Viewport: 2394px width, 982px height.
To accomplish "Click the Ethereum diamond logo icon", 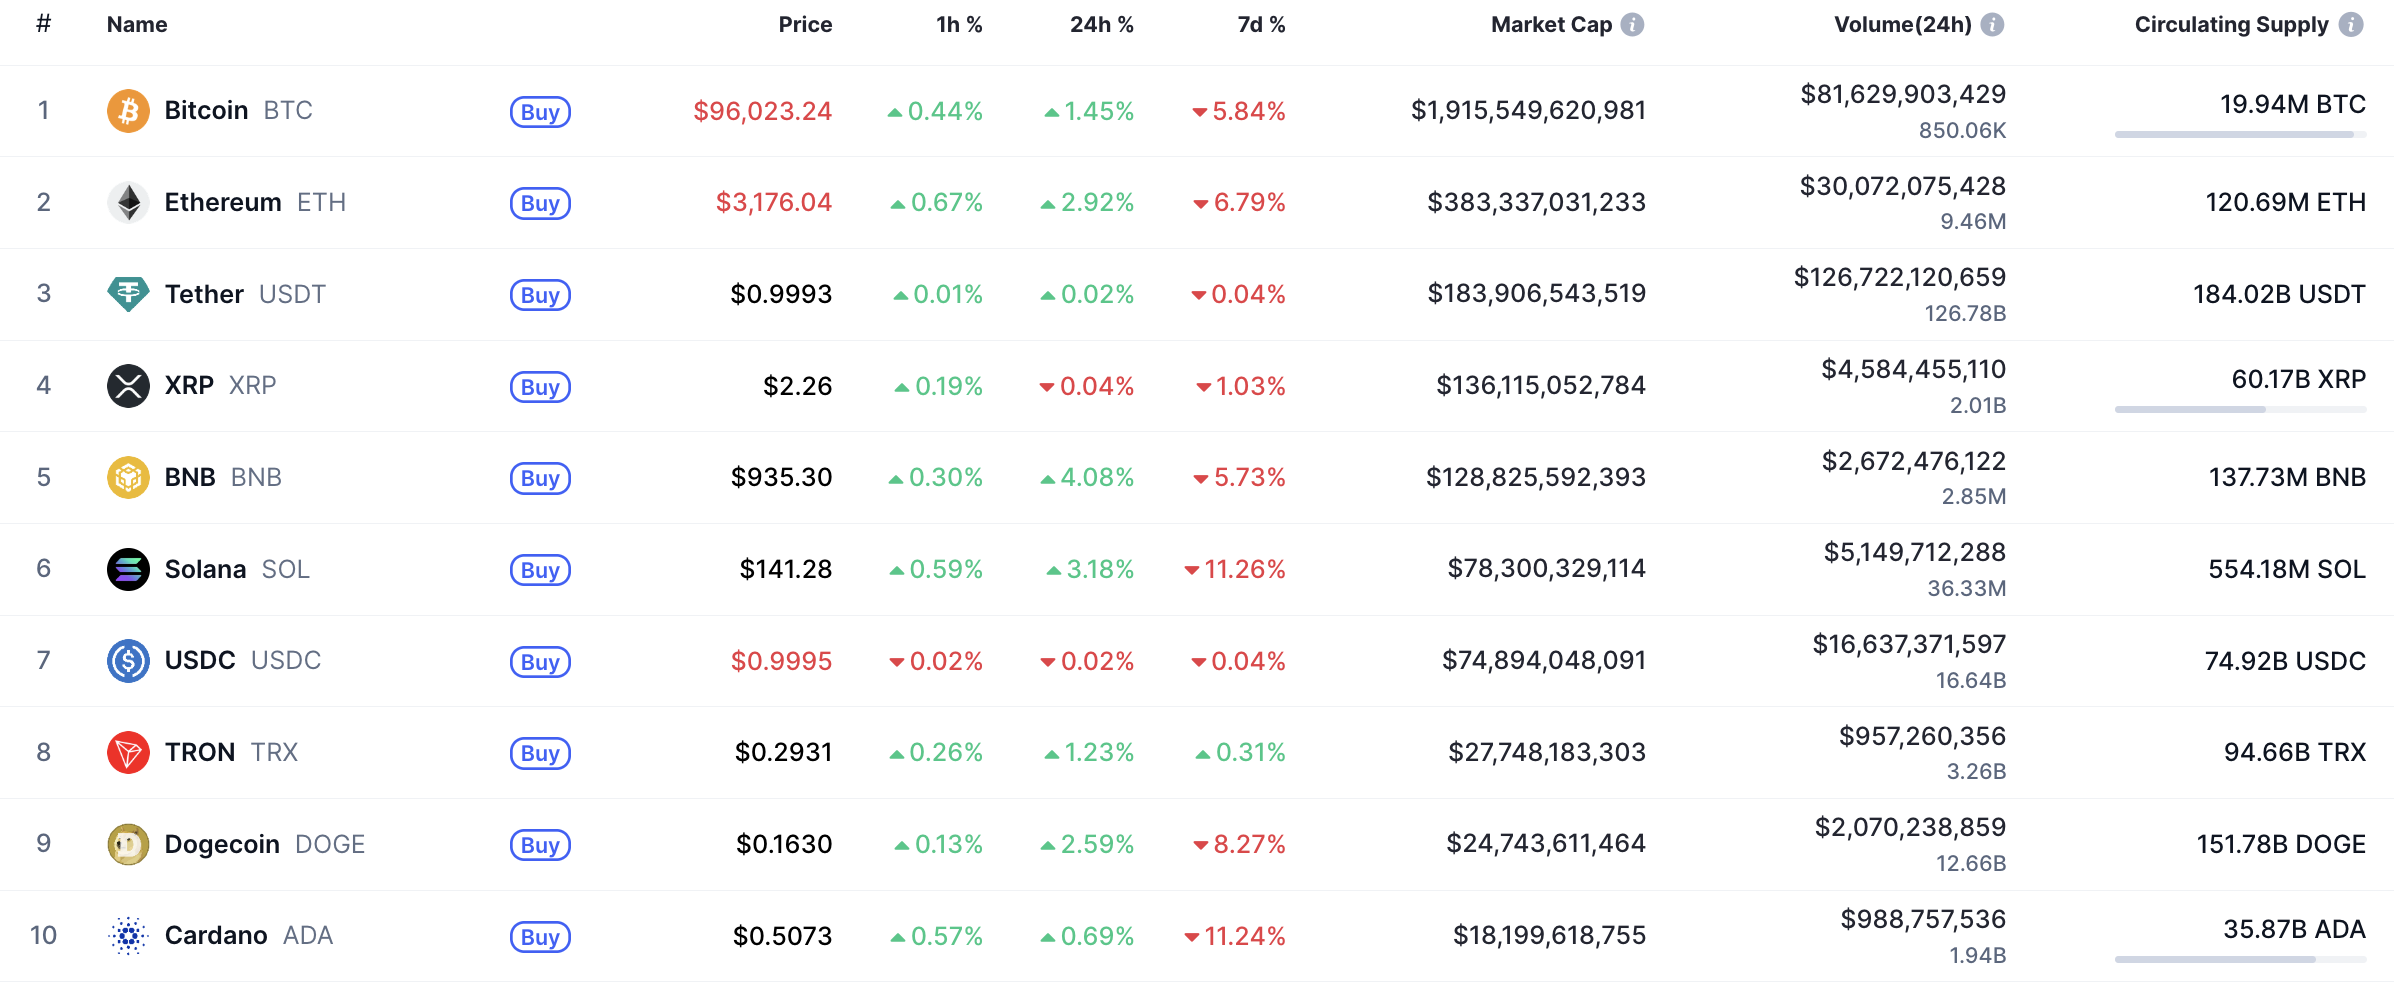I will click(128, 202).
